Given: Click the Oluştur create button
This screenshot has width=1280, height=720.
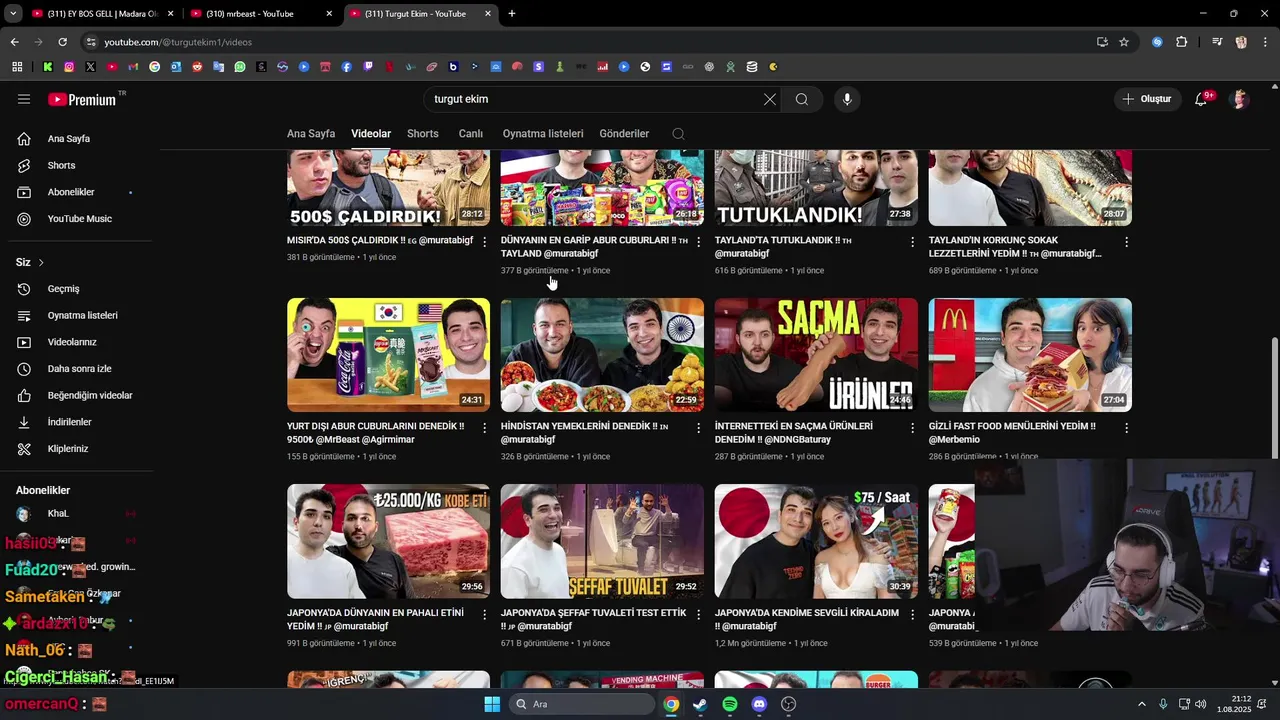Looking at the screenshot, I should click(x=1147, y=99).
